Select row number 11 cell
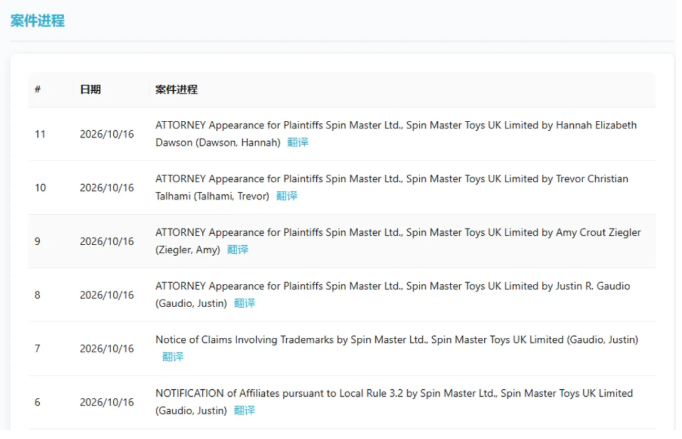Viewport: 682px width, 439px height. pyautogui.click(x=40, y=134)
